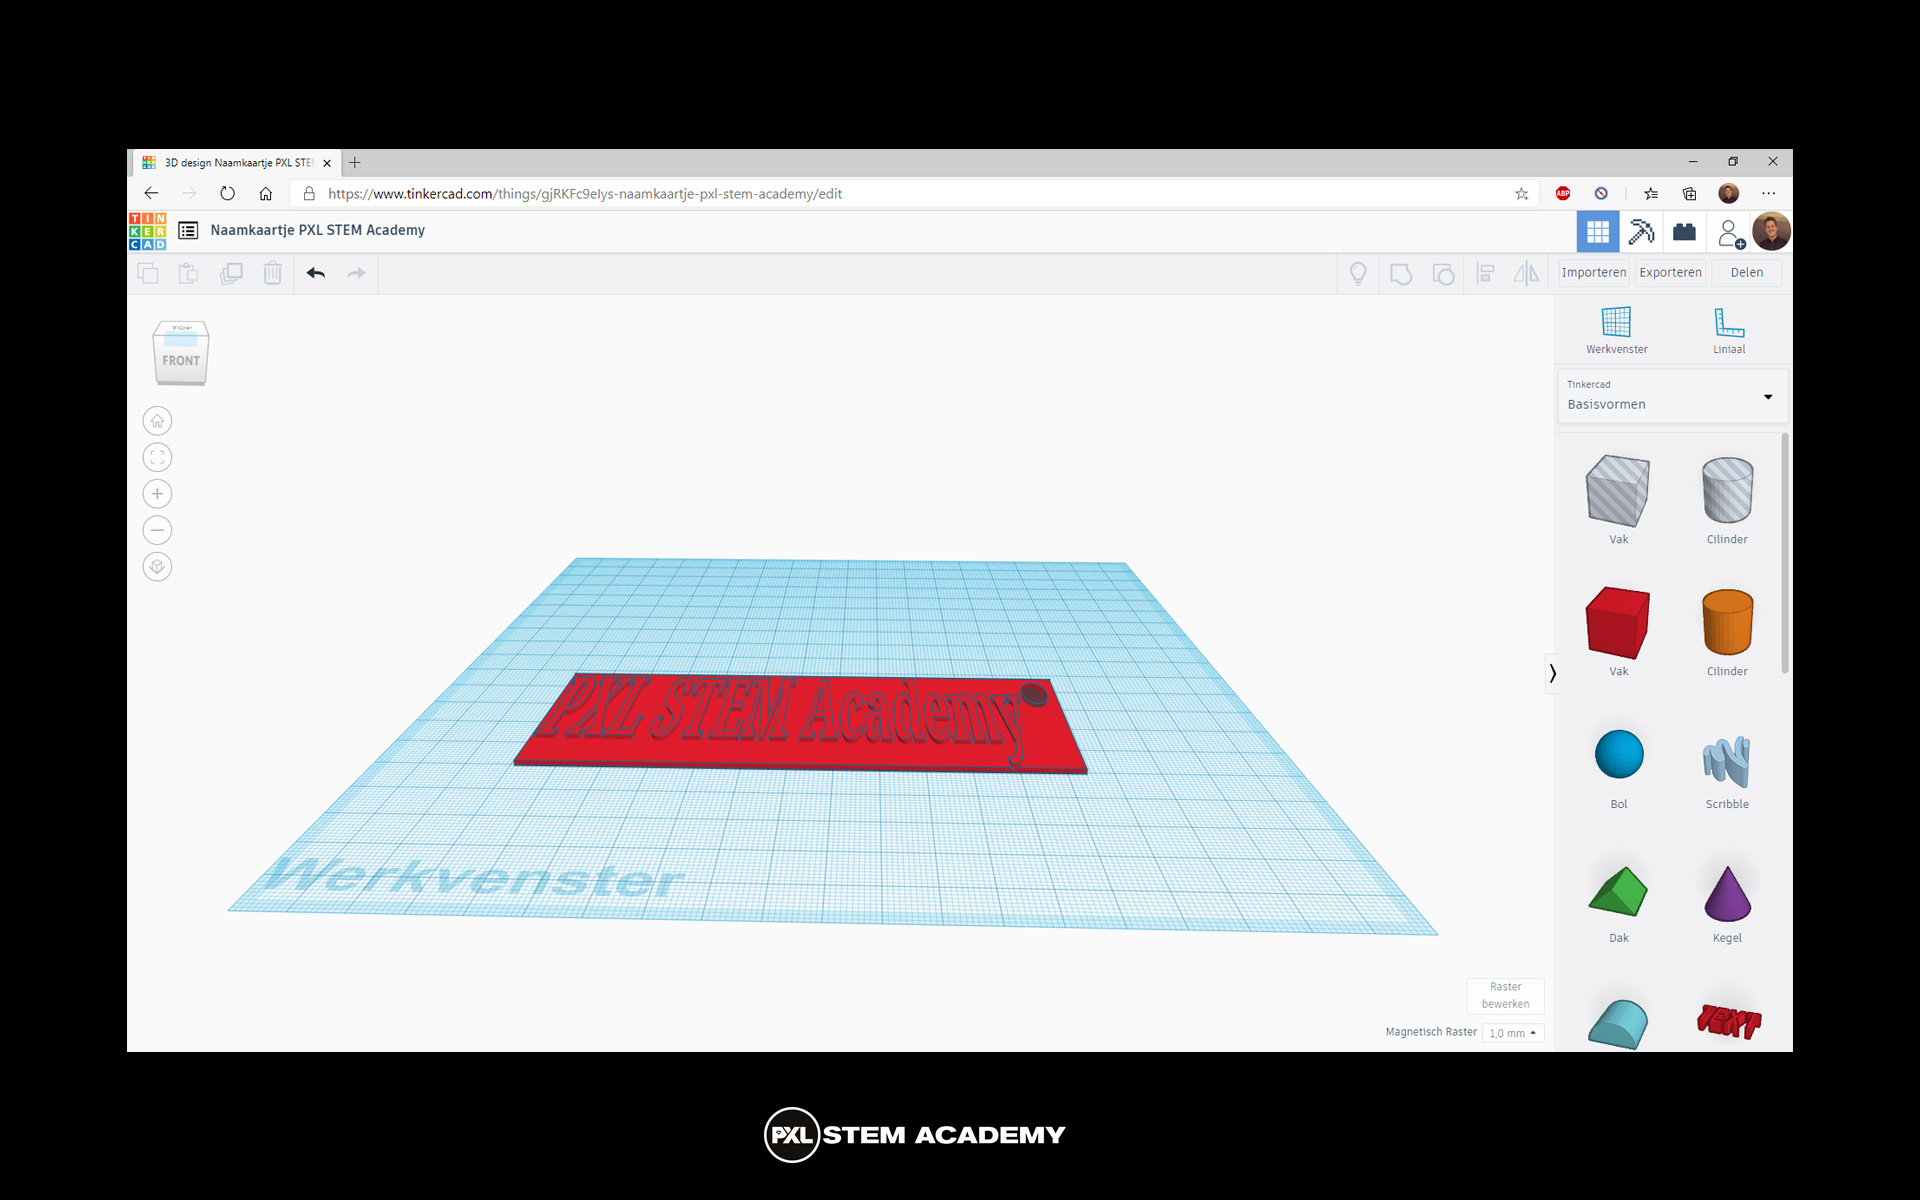Select the delete trash icon
This screenshot has width=1920, height=1200.
tap(273, 273)
